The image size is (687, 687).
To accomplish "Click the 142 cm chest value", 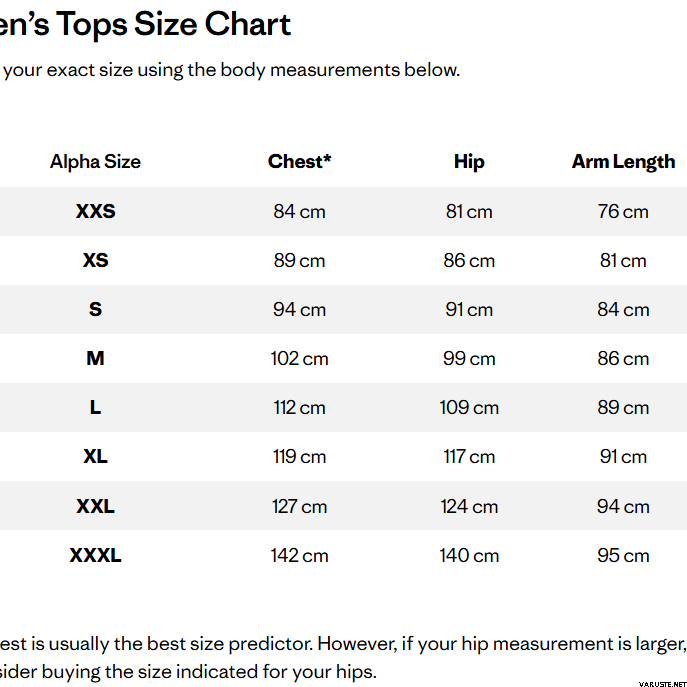I will [299, 556].
